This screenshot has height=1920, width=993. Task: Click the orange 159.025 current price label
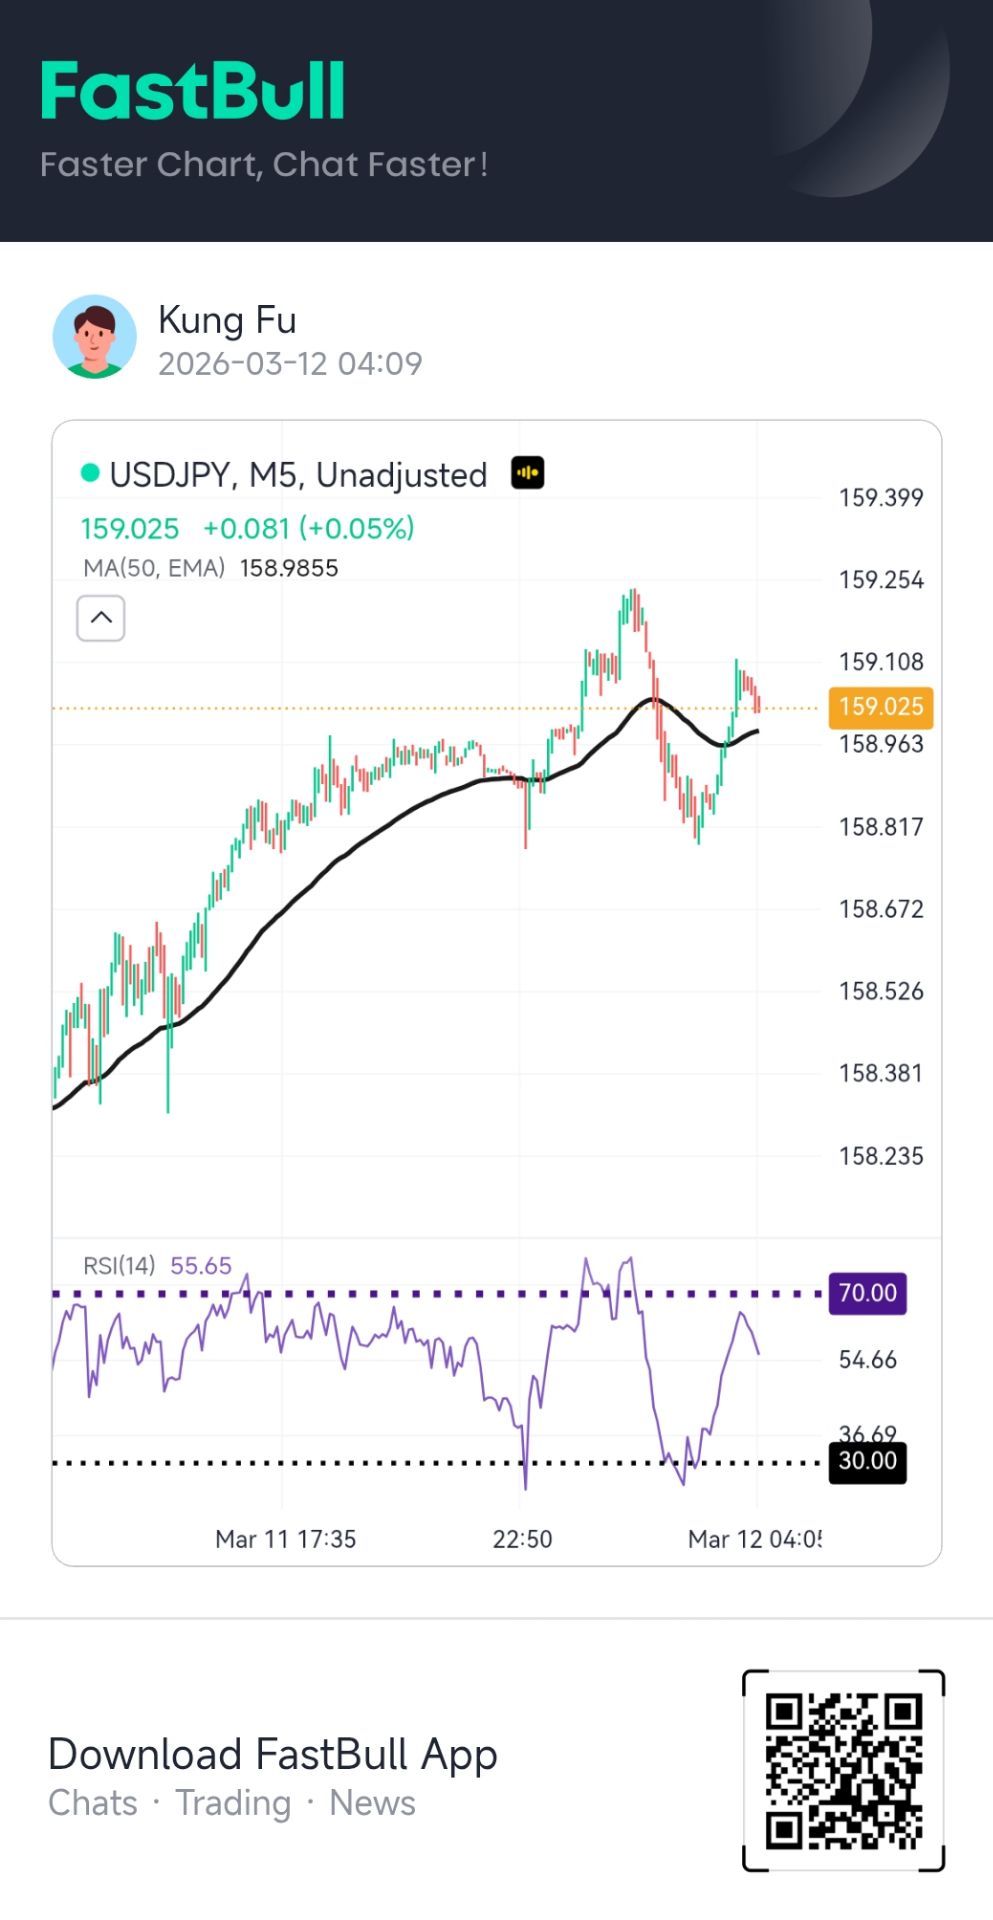[x=880, y=707]
